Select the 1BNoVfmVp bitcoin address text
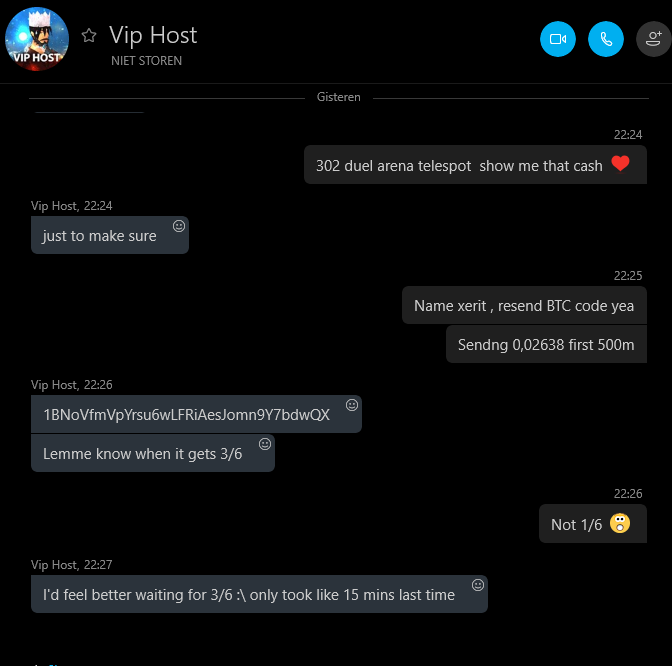This screenshot has width=672, height=666. 186,415
